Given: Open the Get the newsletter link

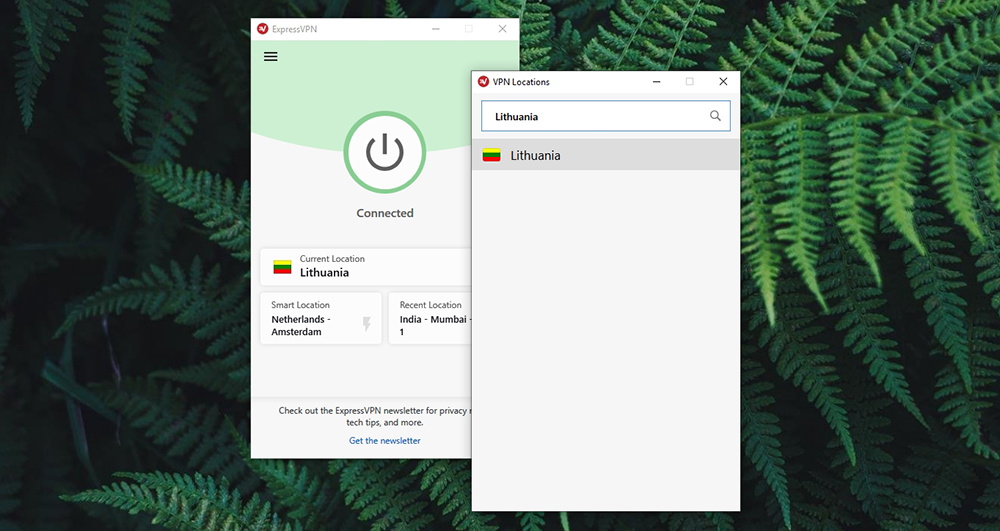Looking at the screenshot, I should click(x=385, y=440).
